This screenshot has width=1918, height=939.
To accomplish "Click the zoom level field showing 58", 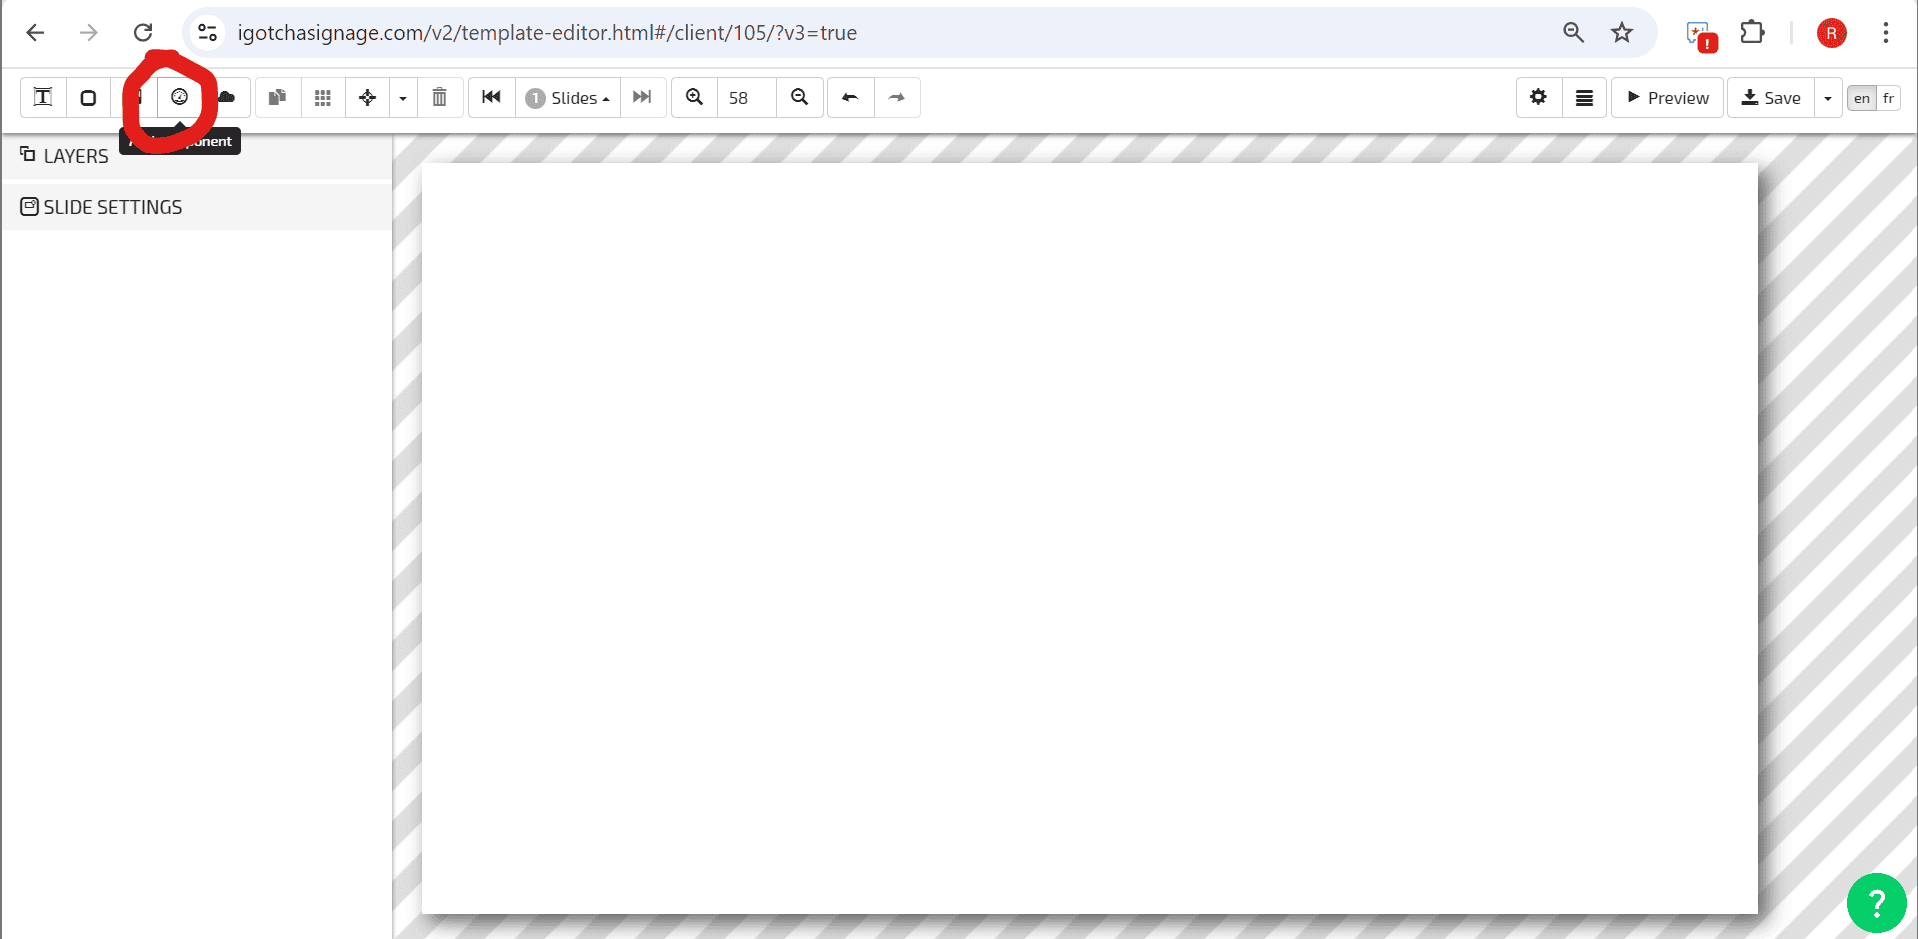I will tap(746, 98).
